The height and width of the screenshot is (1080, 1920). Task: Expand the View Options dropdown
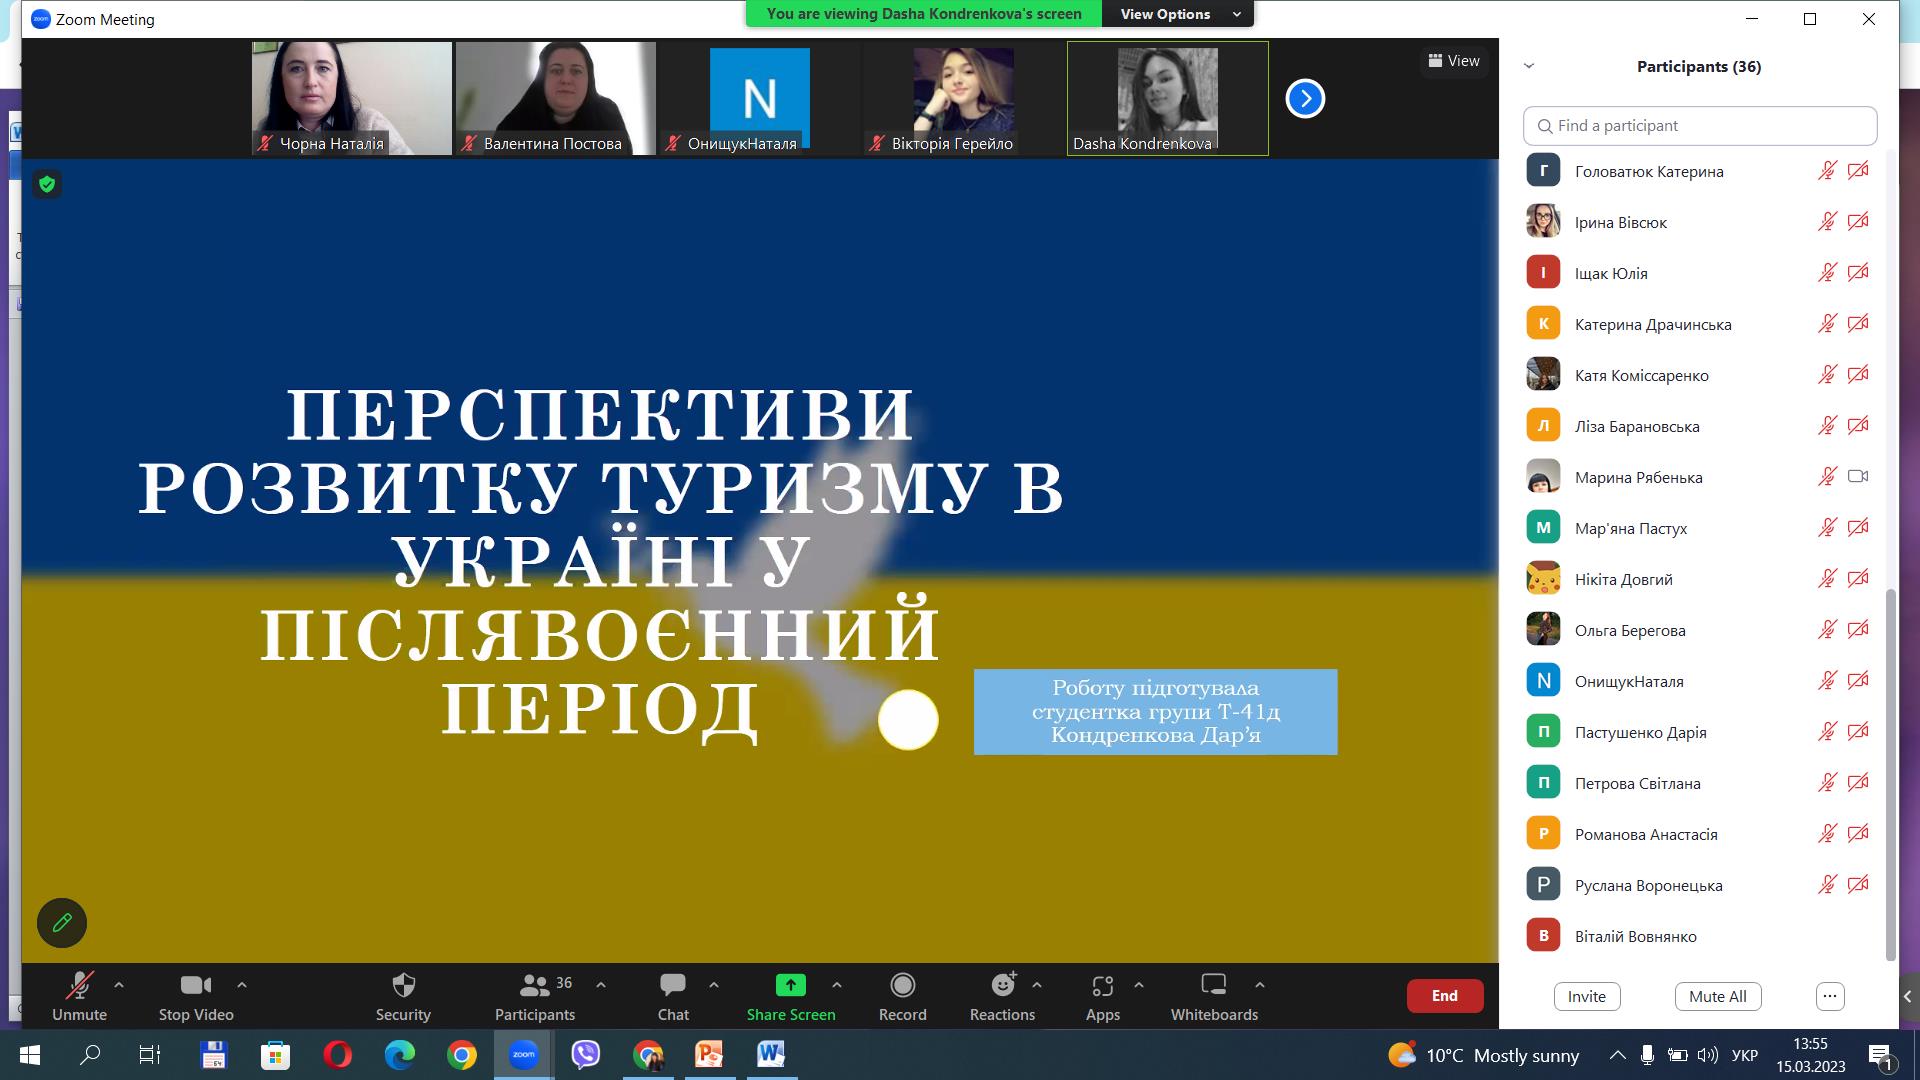coord(1178,14)
